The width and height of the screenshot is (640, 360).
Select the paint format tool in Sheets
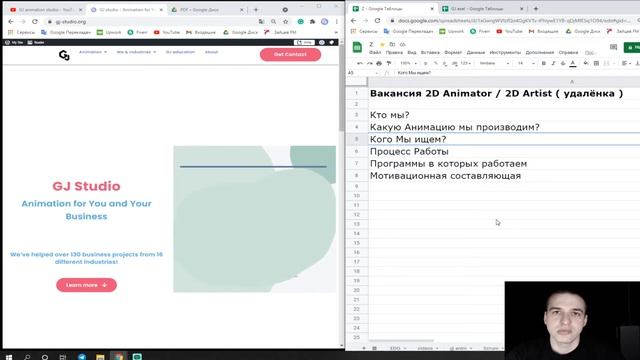click(x=389, y=63)
